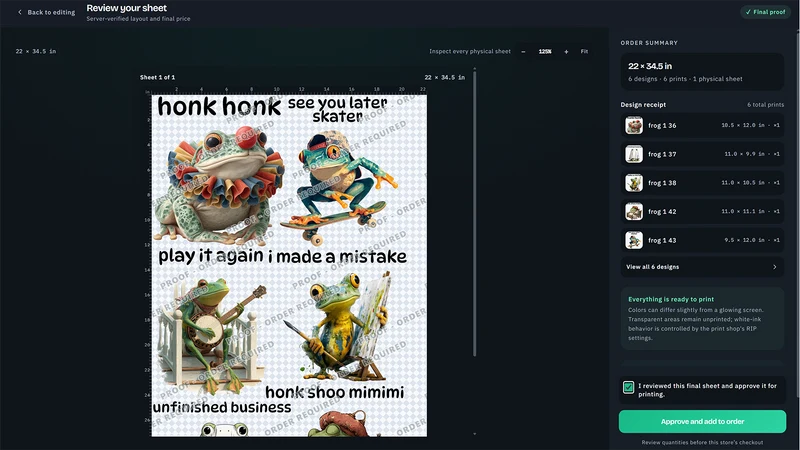The height and width of the screenshot is (450, 800).
Task: Click the Sheet 1 of 1 label
Action: (158, 78)
